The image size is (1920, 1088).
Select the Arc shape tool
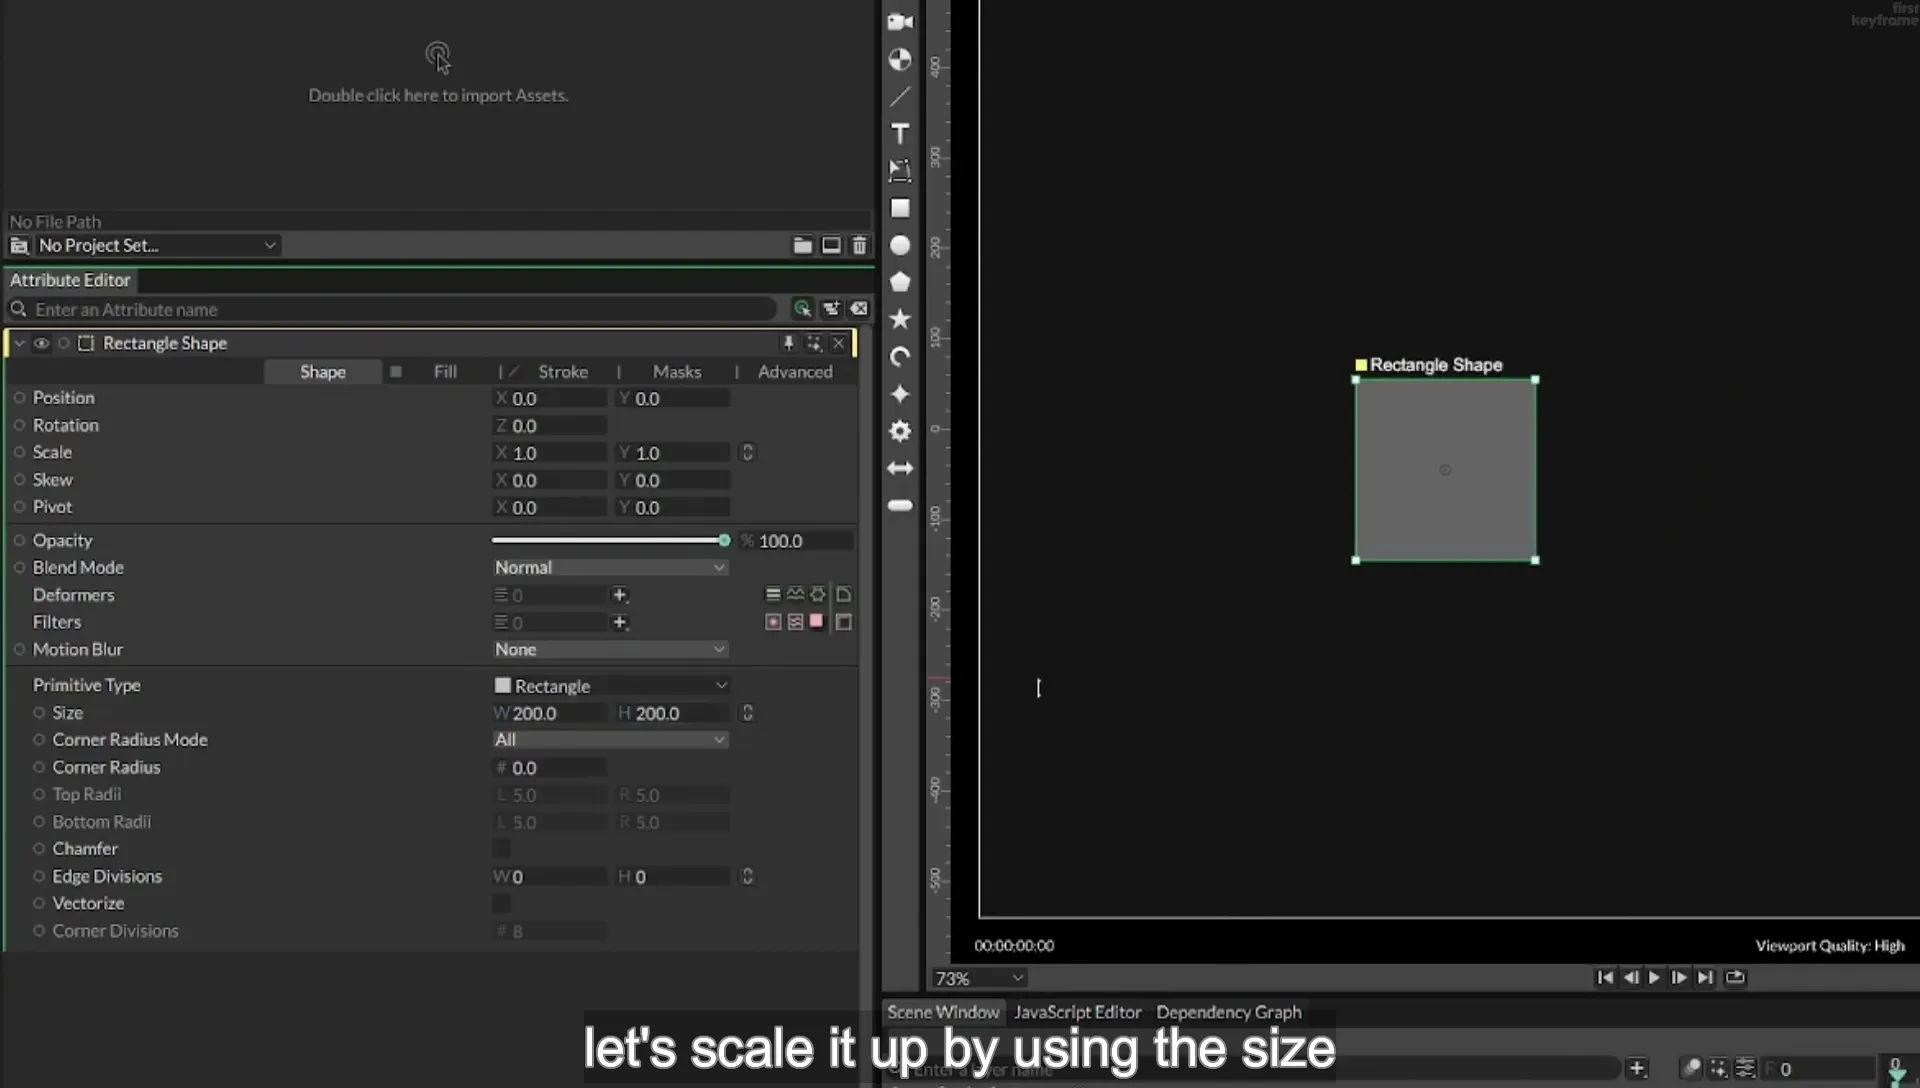(900, 357)
